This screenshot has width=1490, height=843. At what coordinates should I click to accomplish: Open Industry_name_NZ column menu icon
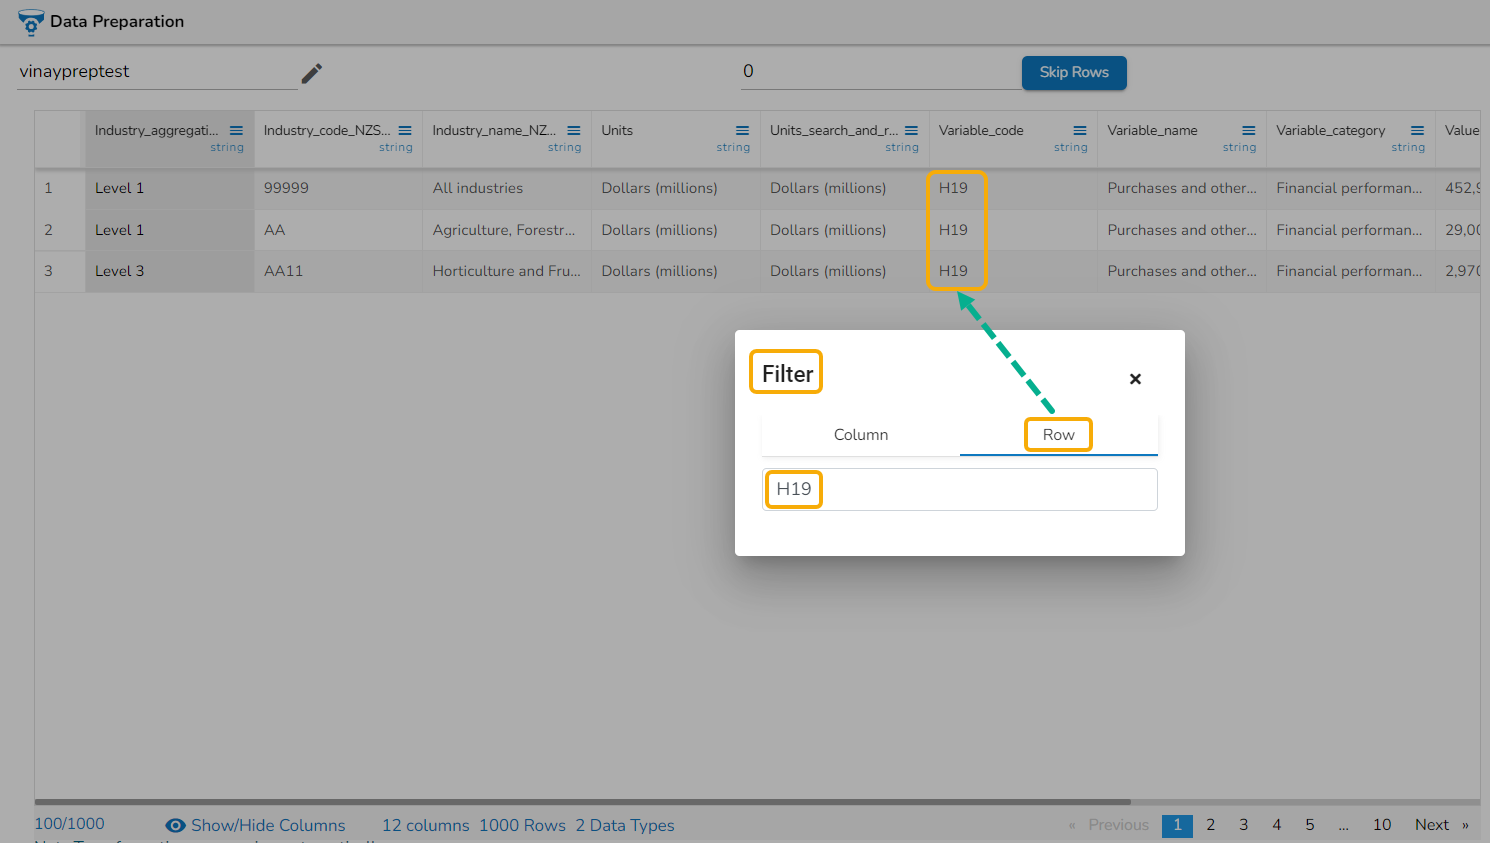tap(574, 131)
